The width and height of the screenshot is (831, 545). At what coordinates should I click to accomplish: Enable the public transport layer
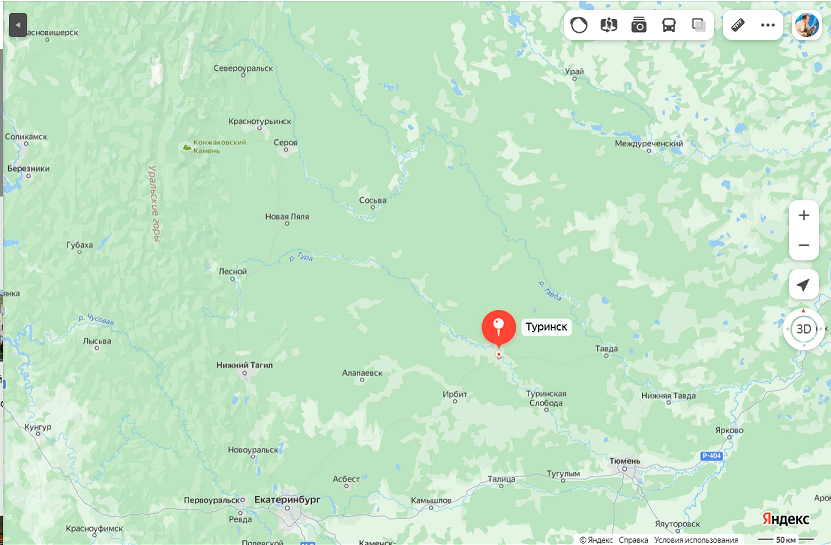coord(669,25)
